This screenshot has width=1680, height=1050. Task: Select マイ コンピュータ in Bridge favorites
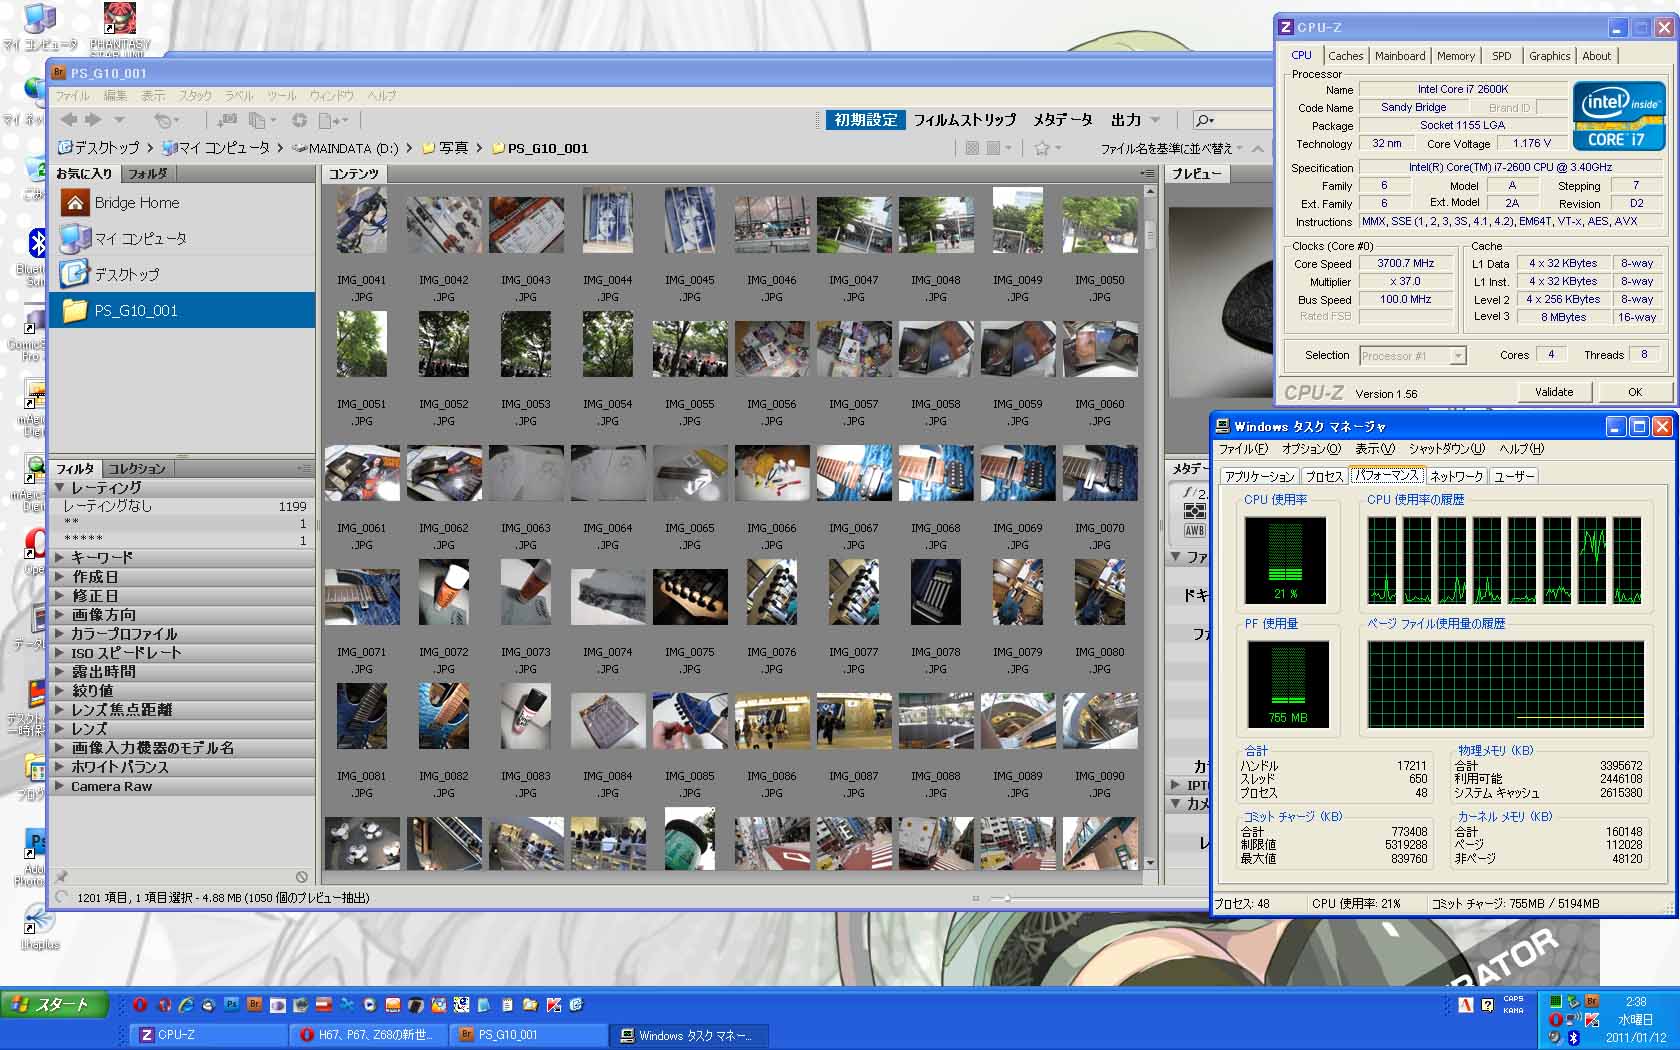[x=181, y=239]
